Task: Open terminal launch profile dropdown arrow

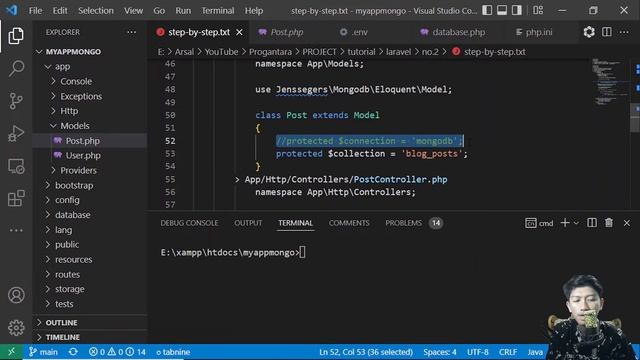Action: click(576, 223)
